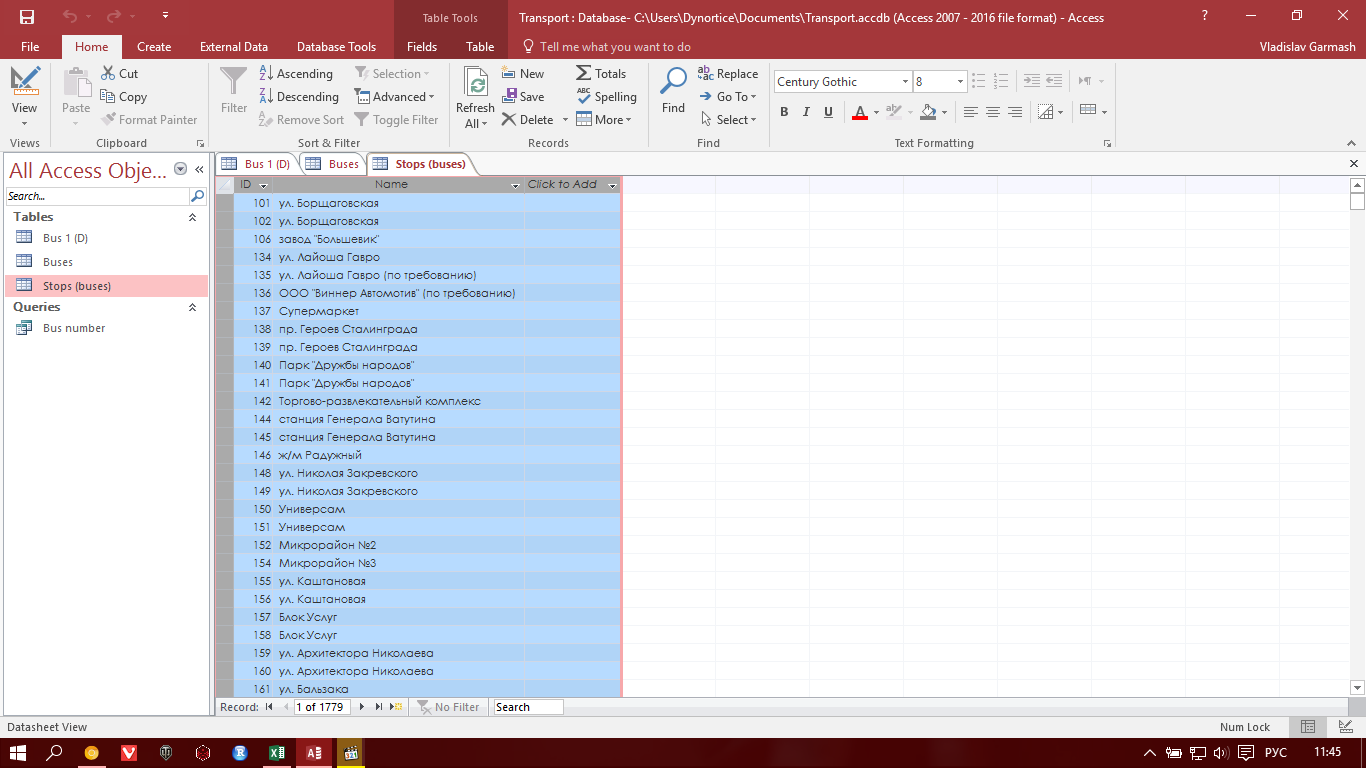Viewport: 1366px width, 768px height.
Task: Open the Bus 1 (D) document tab
Action: coord(256,164)
